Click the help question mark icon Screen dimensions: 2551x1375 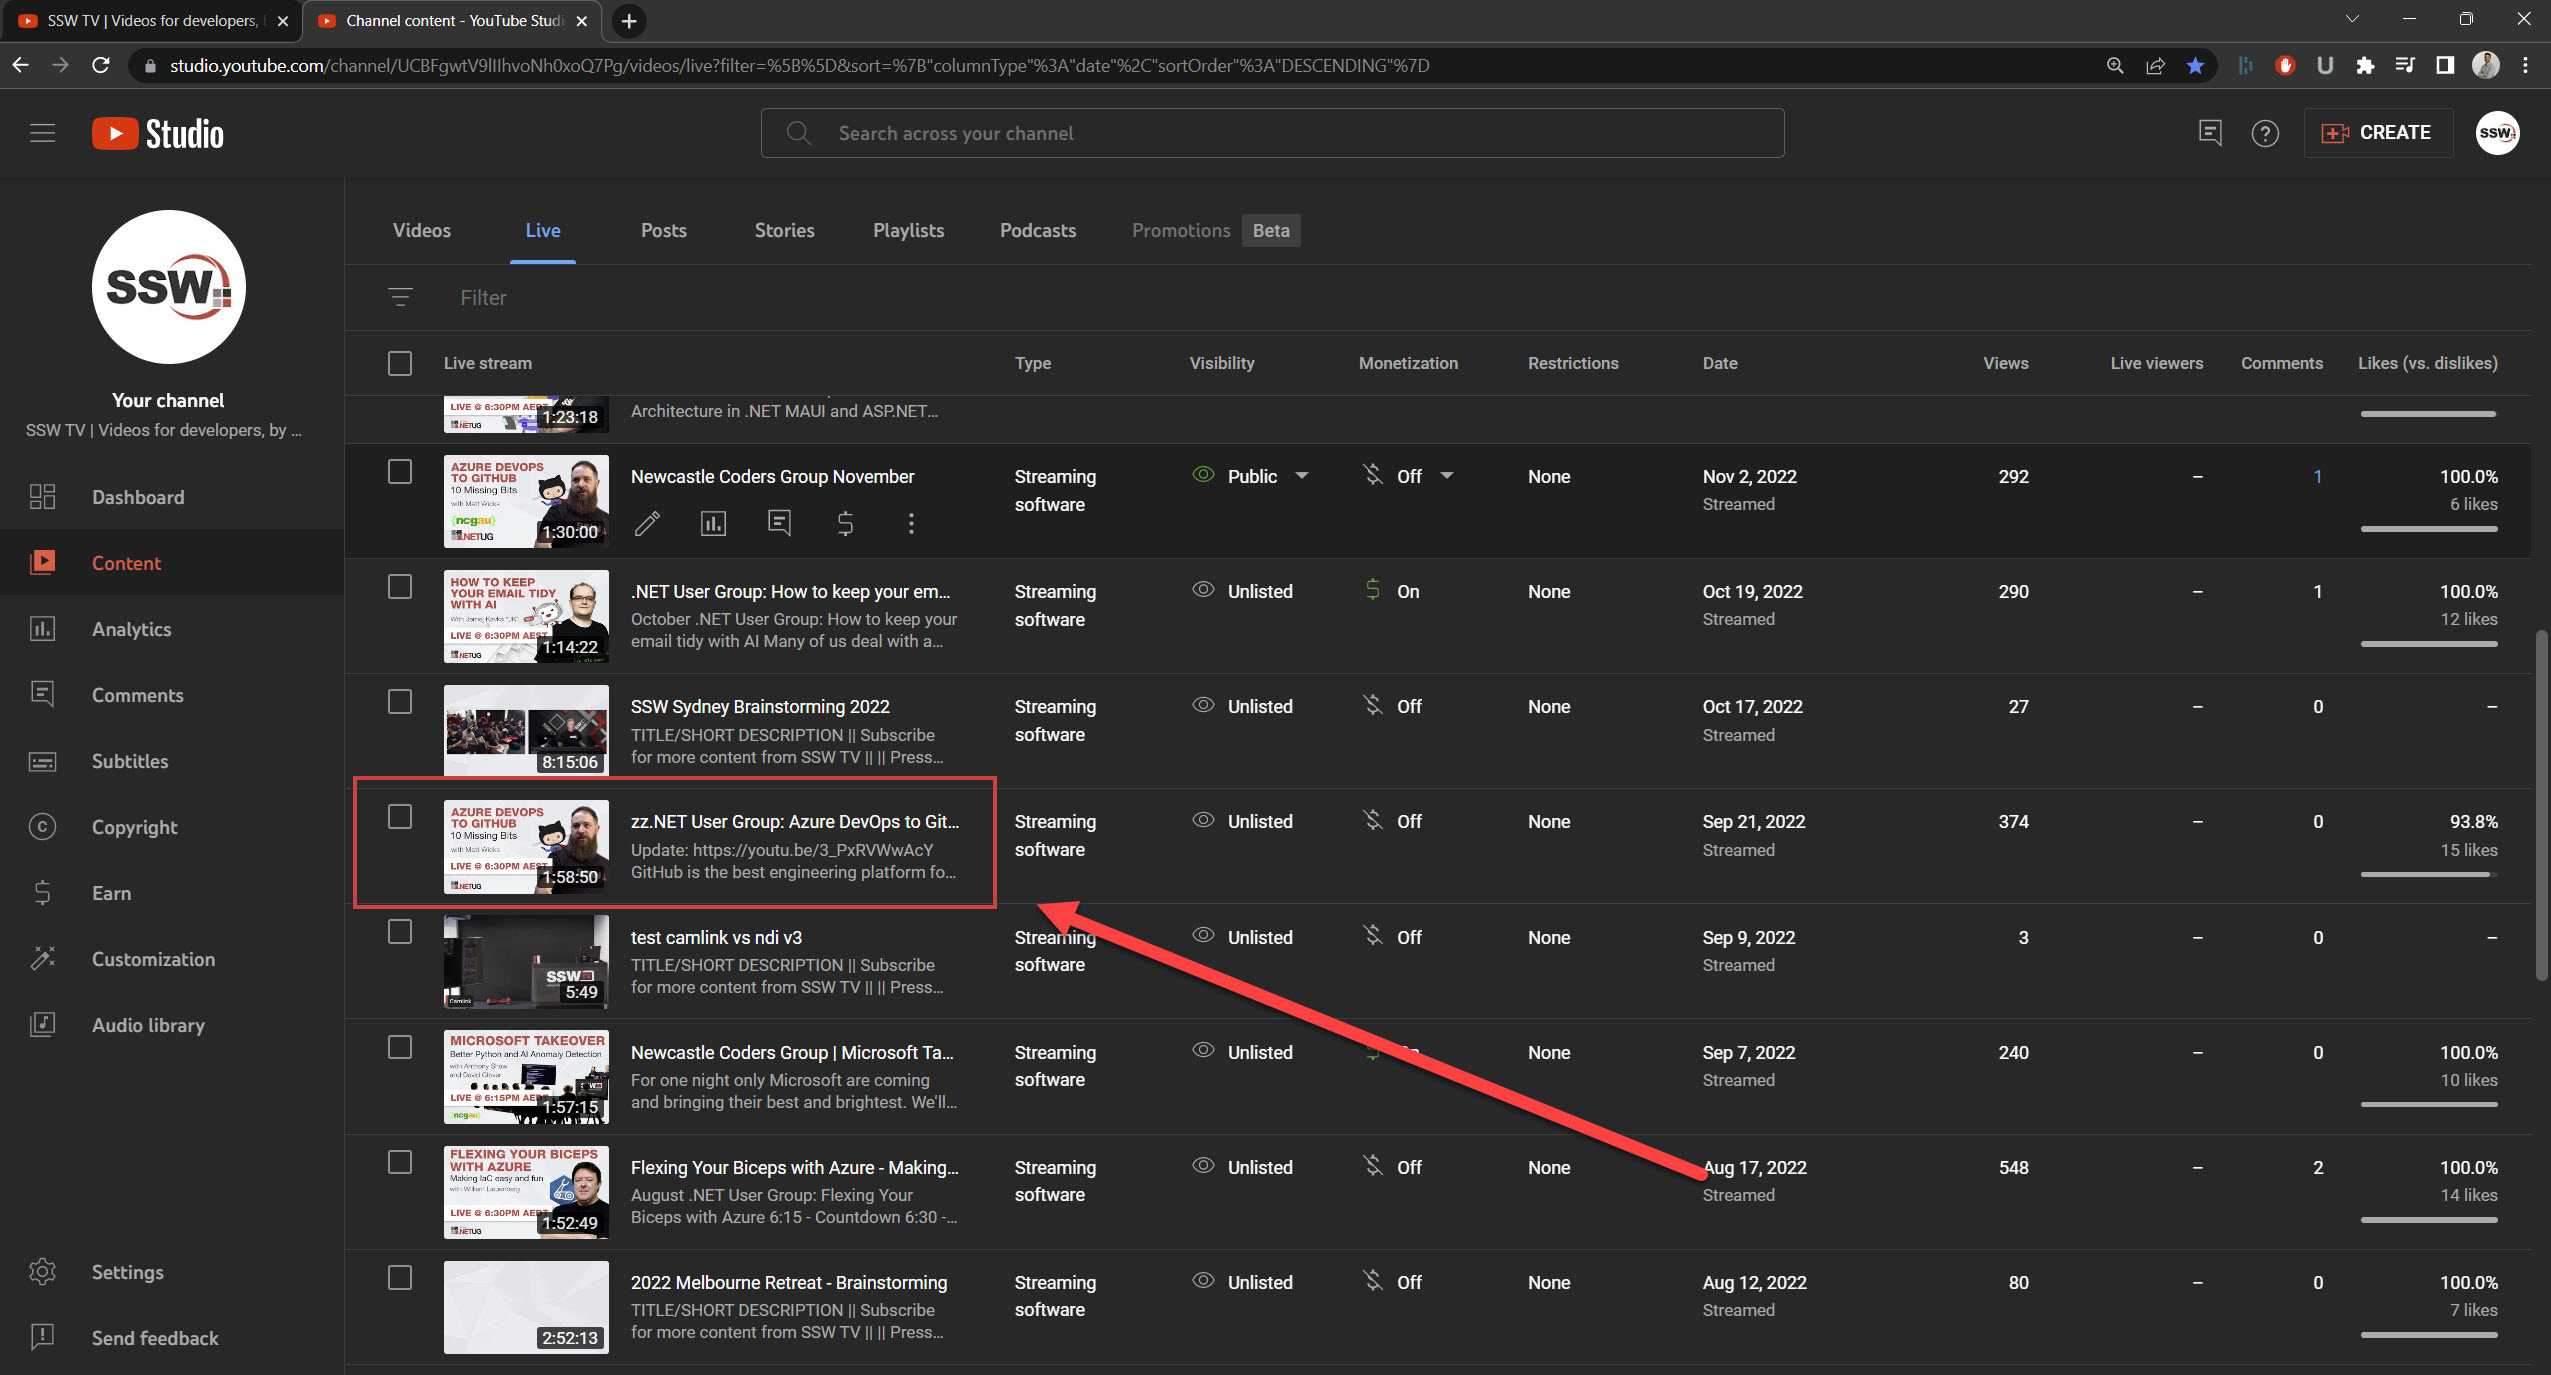(x=2265, y=133)
